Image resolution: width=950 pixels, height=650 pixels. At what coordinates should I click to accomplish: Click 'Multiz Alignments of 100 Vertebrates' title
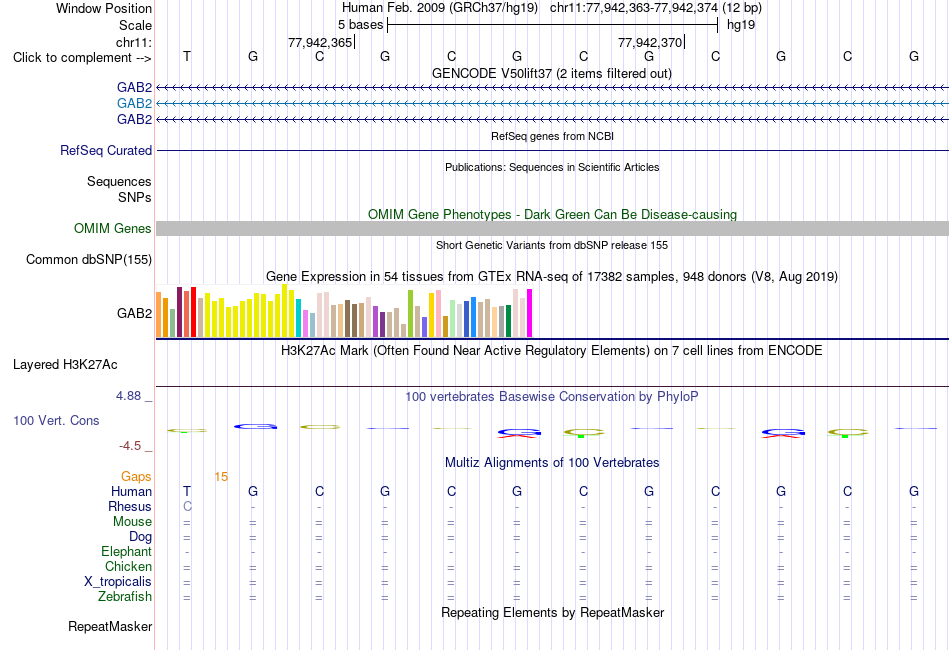click(x=552, y=463)
